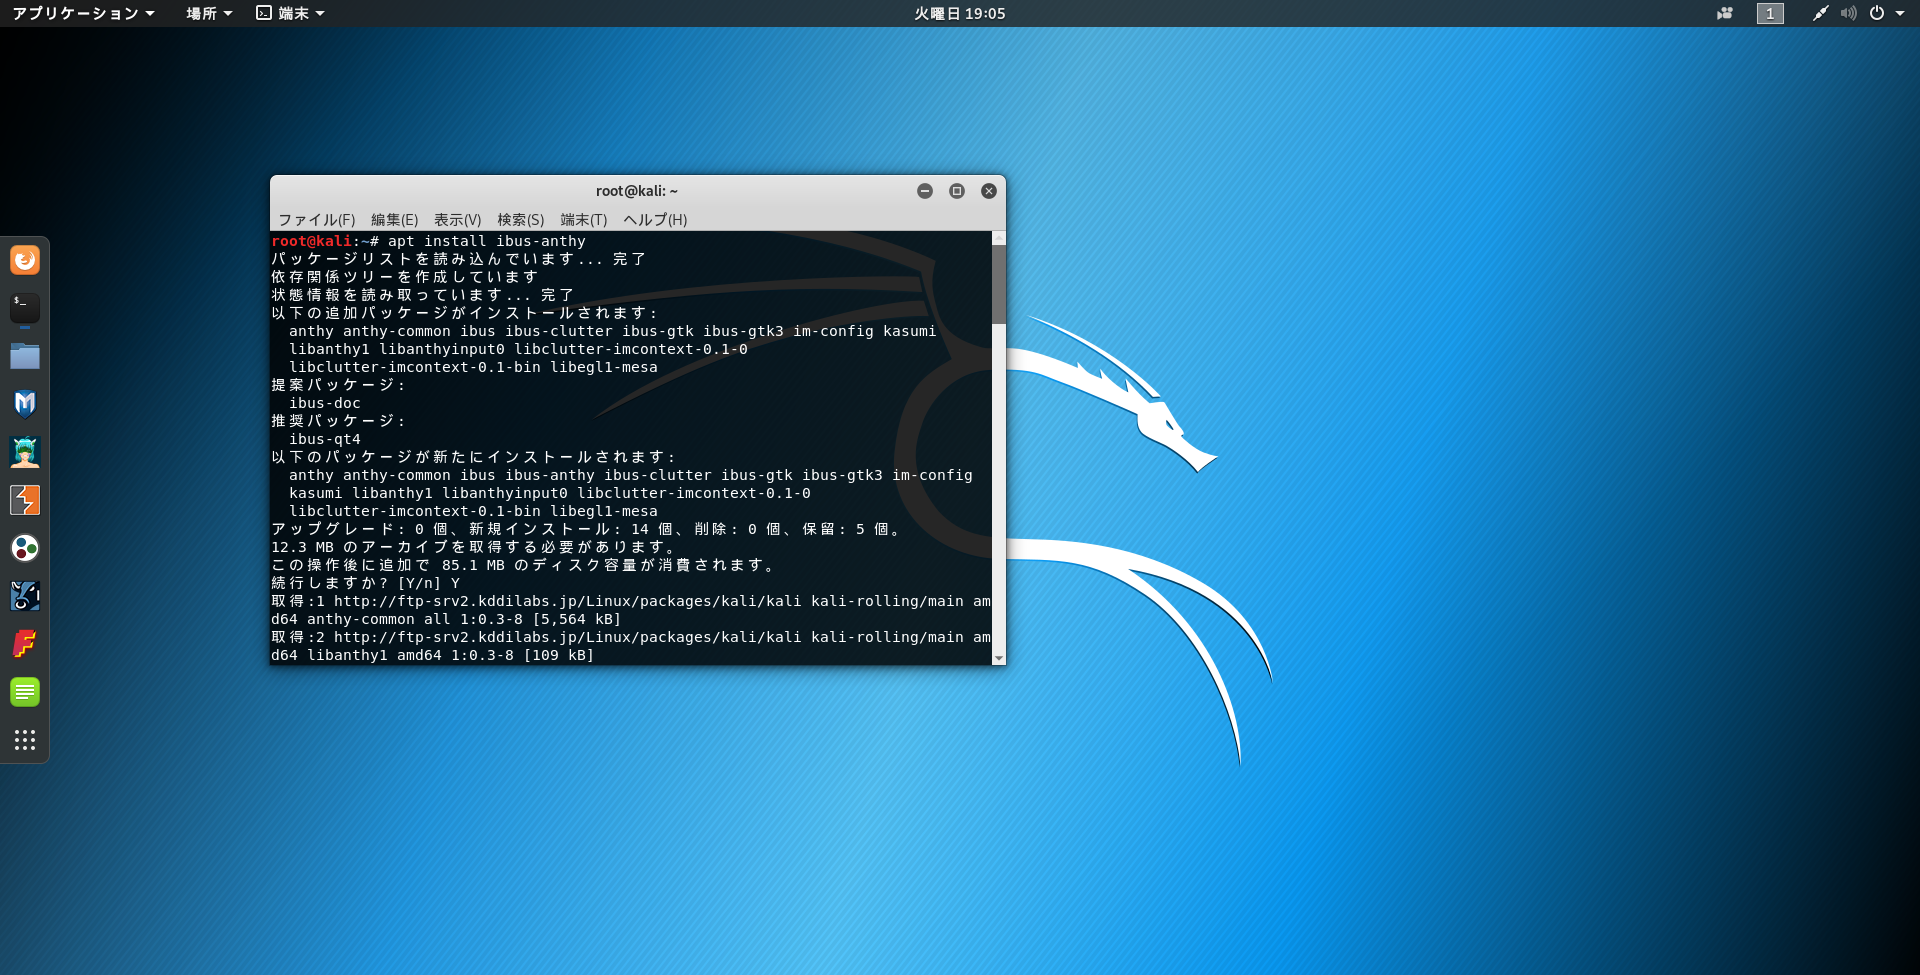Click the 取得:1 download URL line

click(631, 601)
